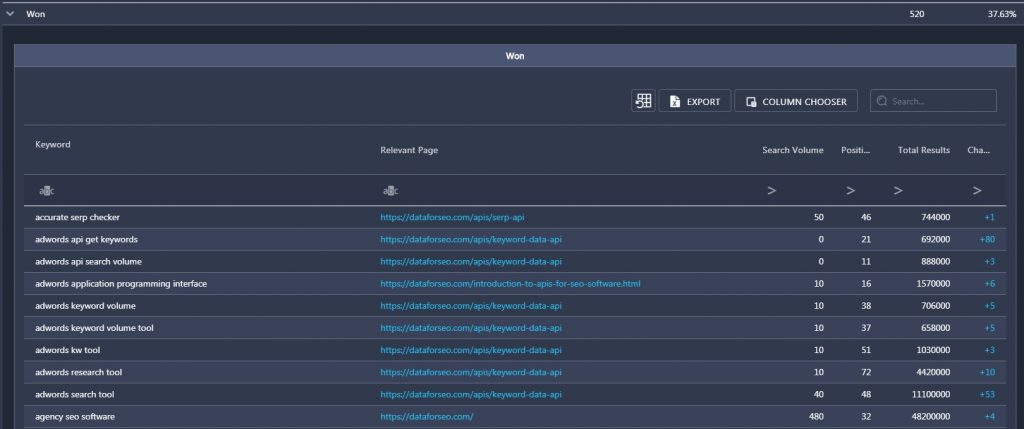Click the +80 change value

point(987,240)
